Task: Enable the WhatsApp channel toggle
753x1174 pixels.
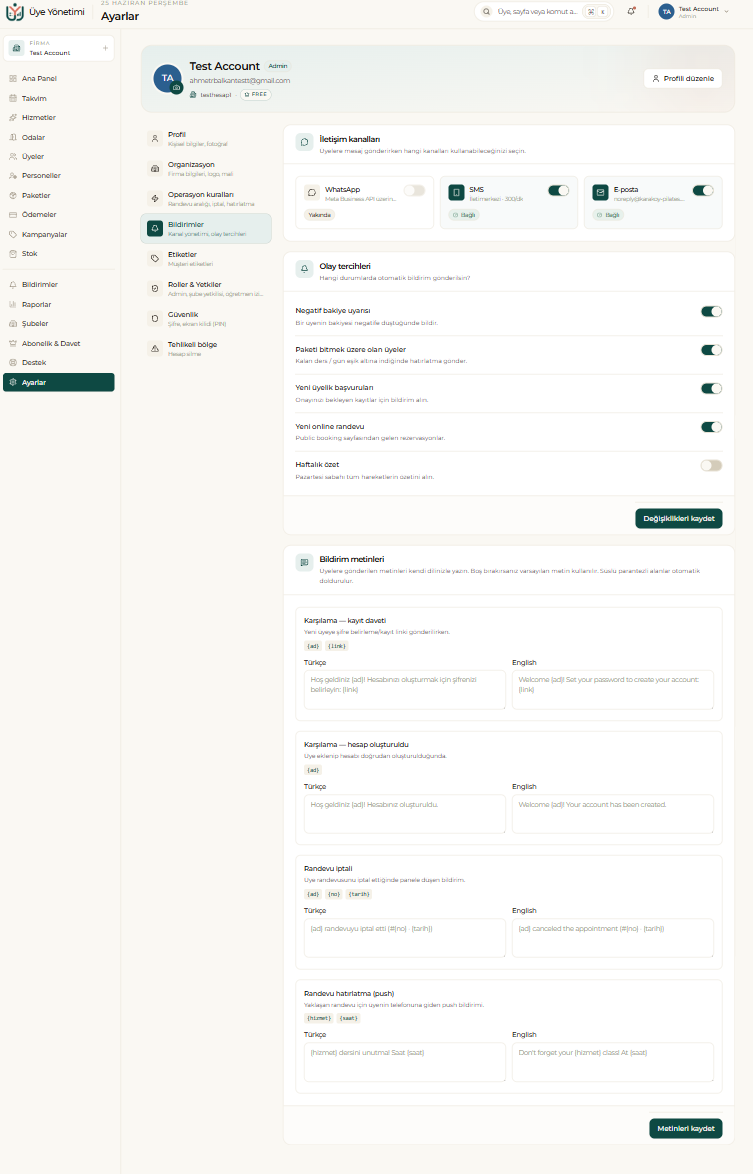Action: 414,190
